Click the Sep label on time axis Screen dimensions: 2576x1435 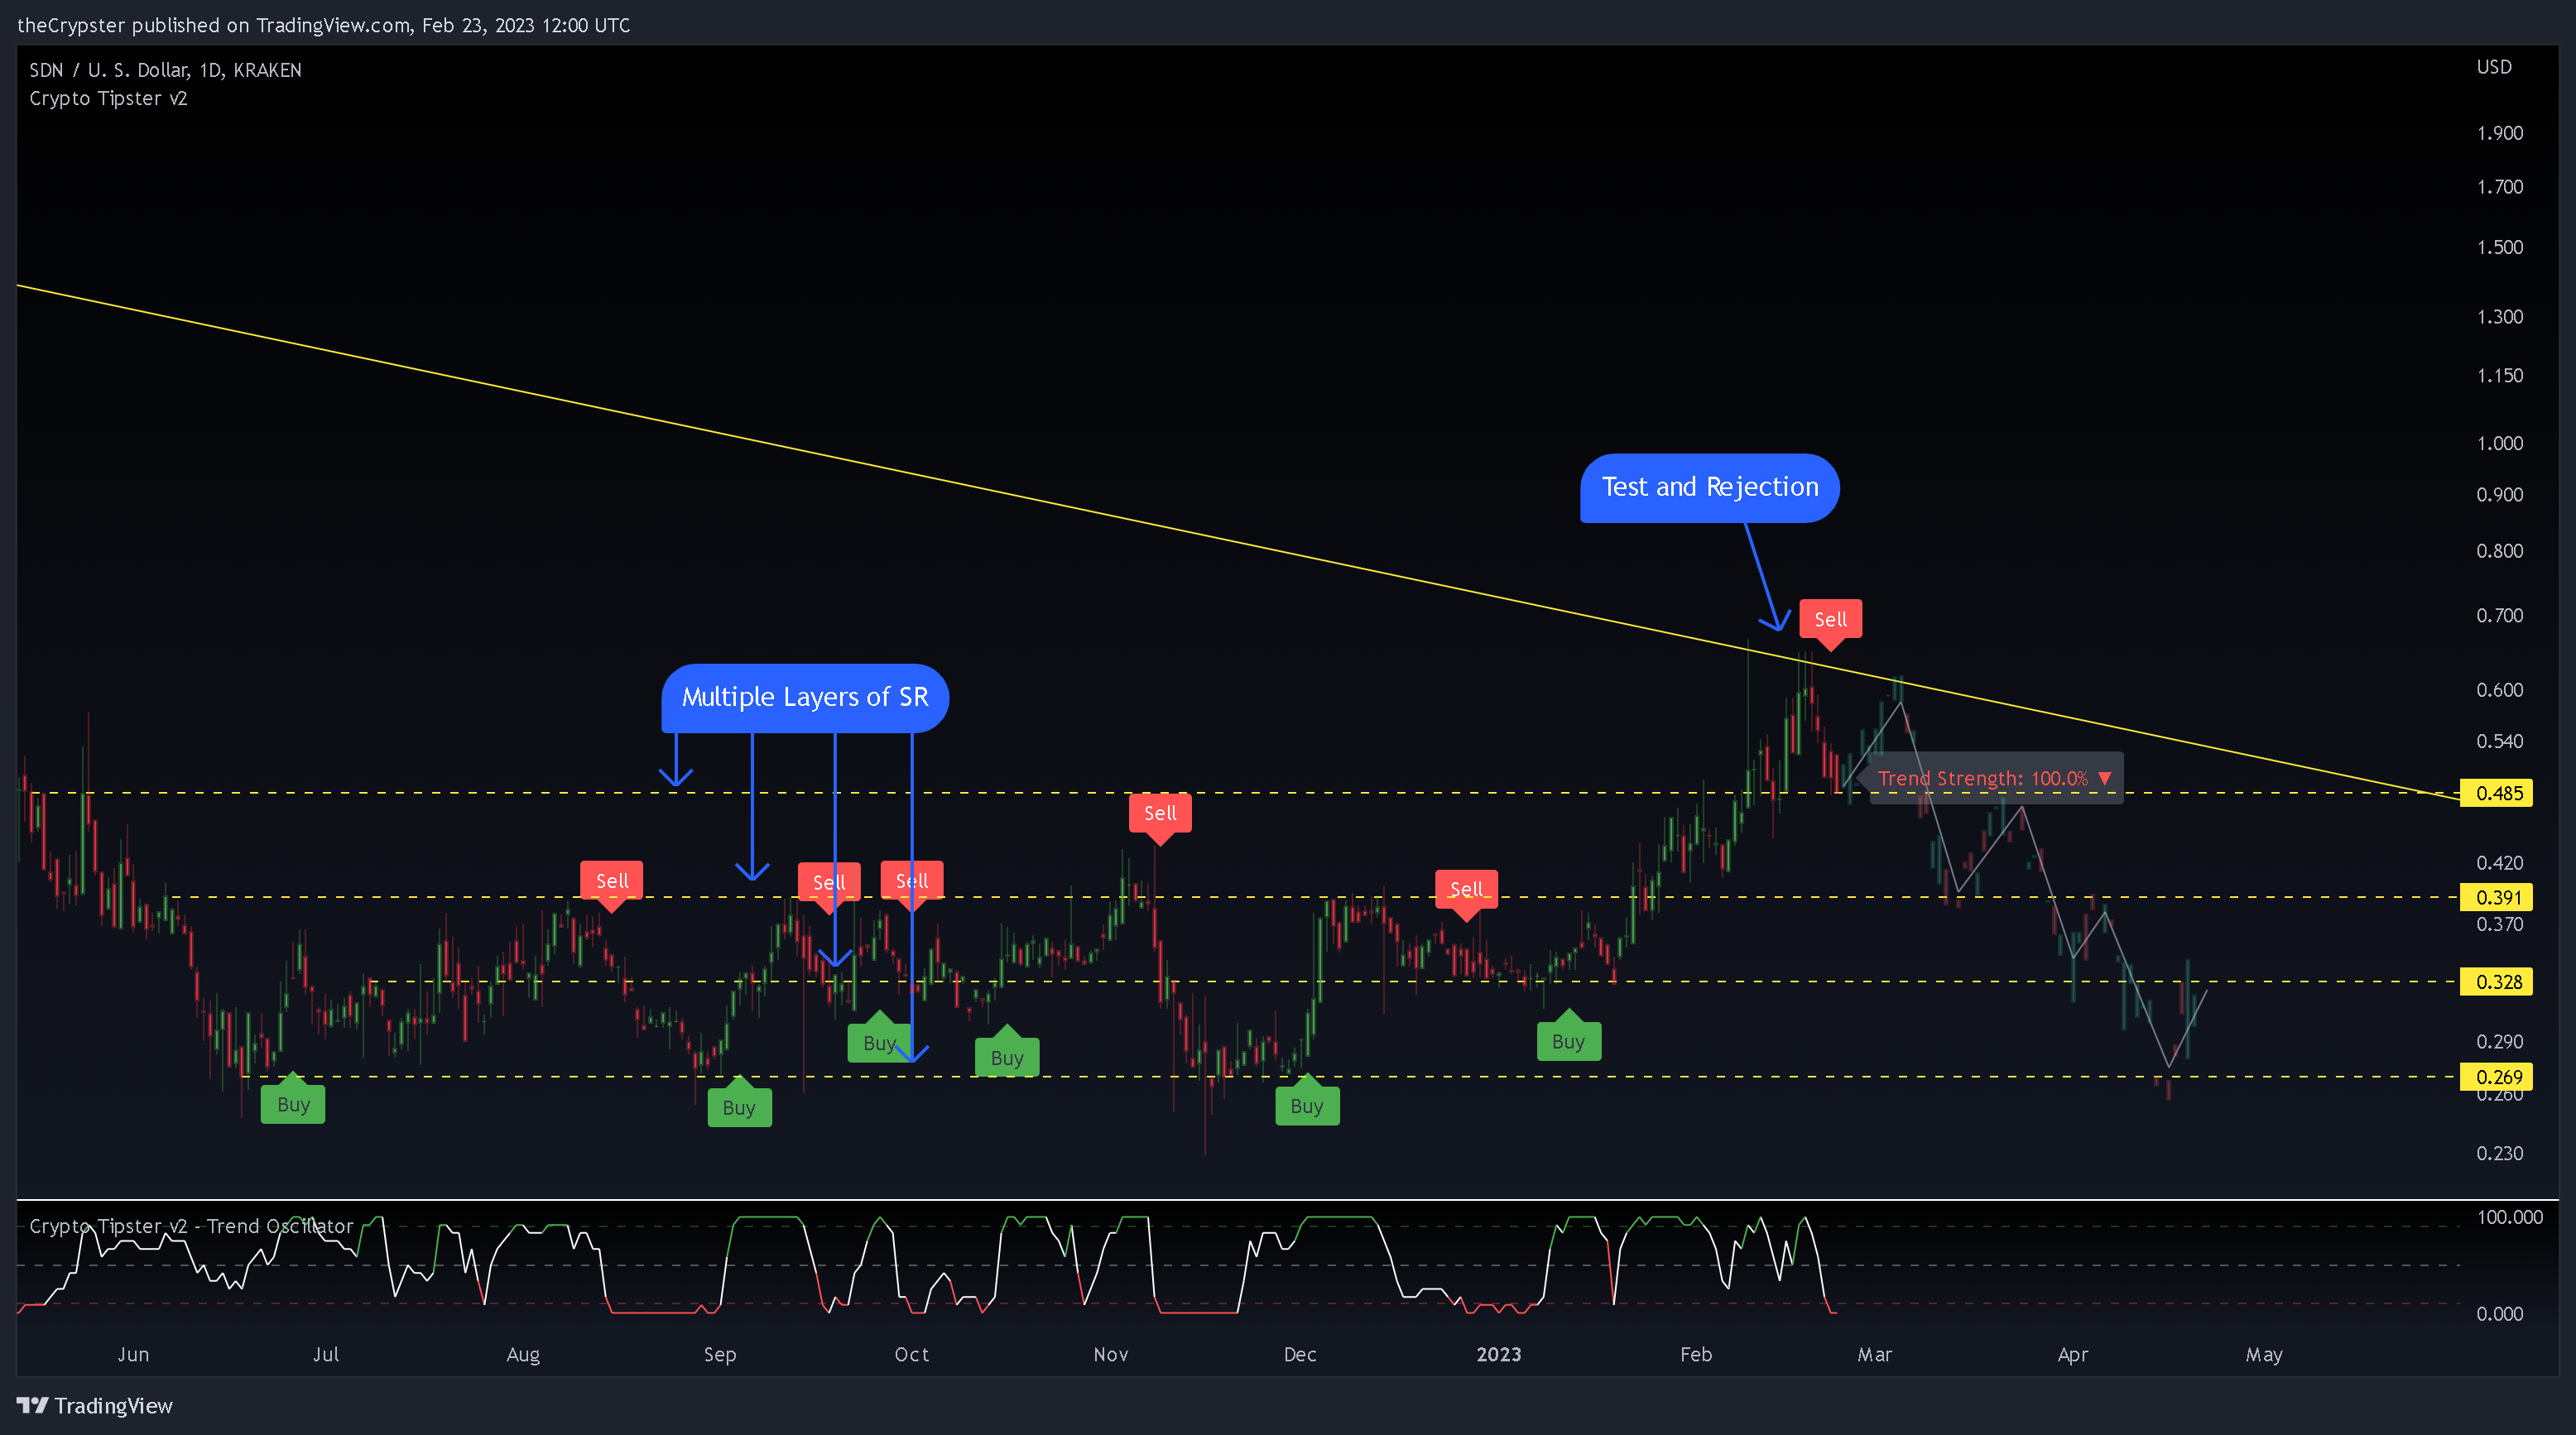coord(720,1354)
